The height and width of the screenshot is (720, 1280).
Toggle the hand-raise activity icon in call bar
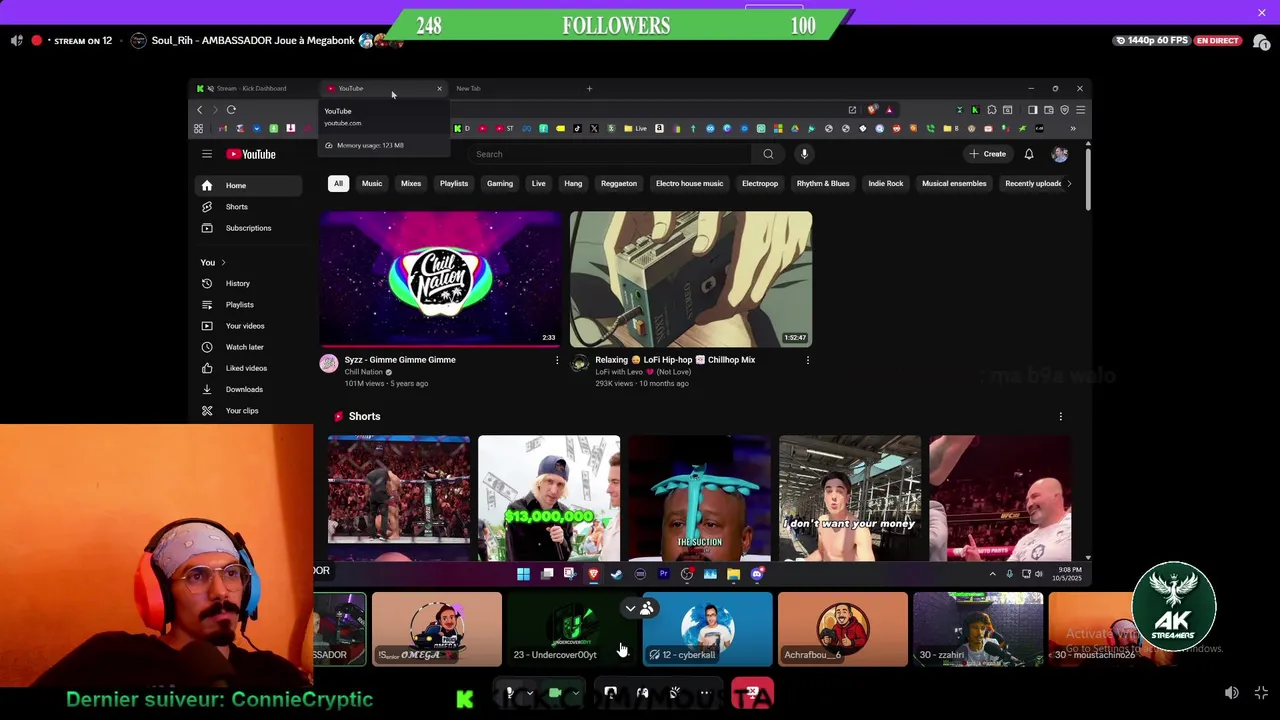[675, 693]
